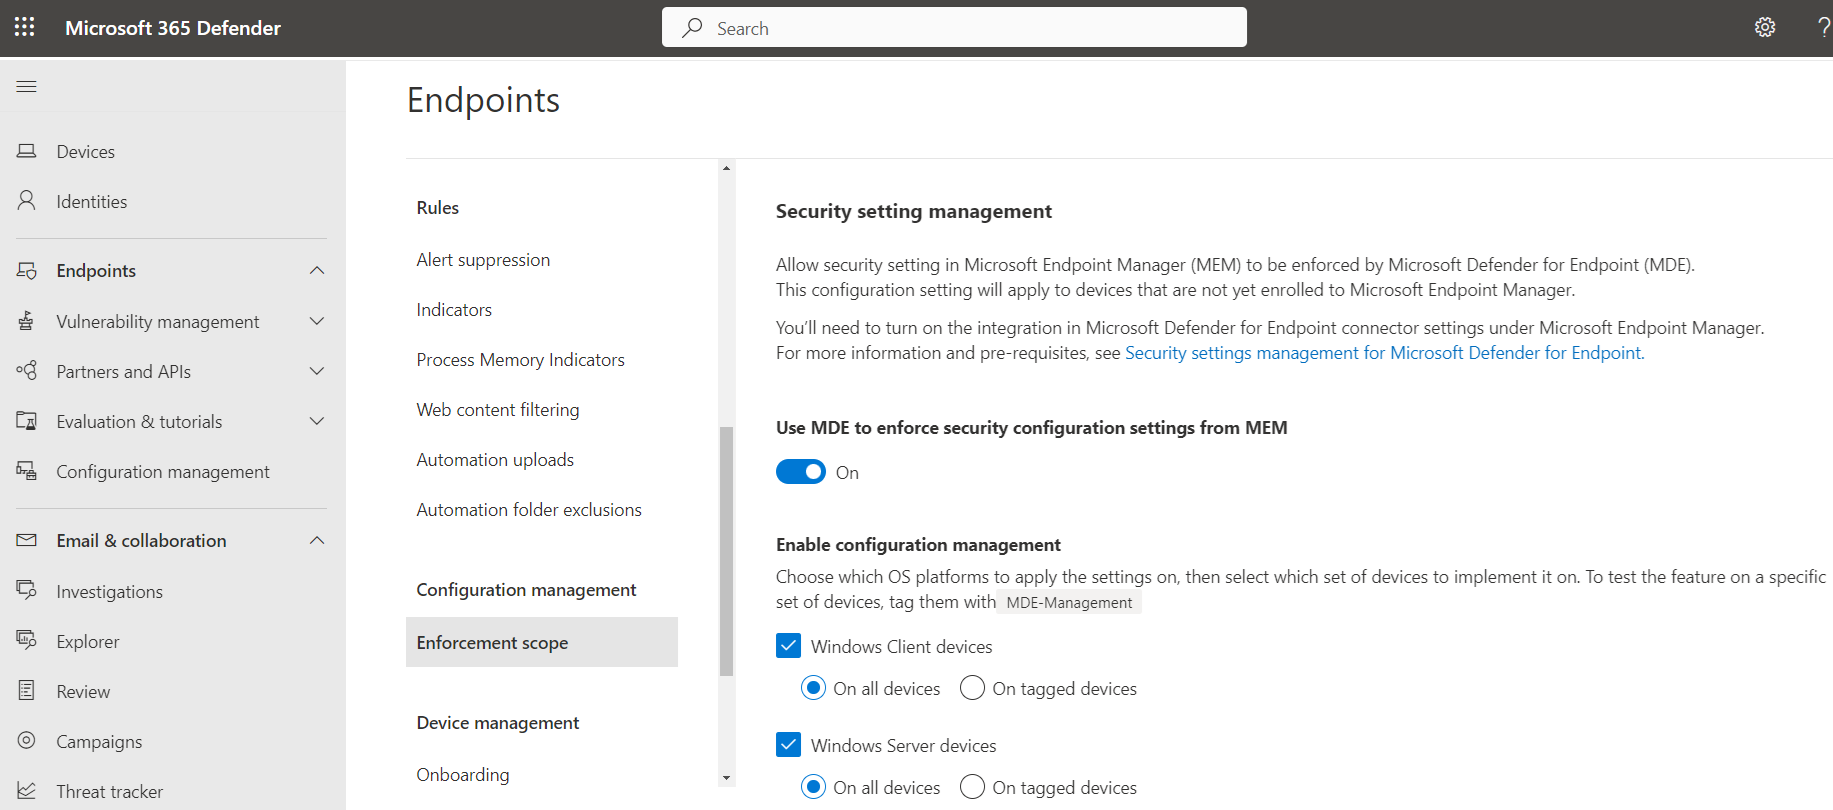Go to Alert suppression rules
1833x810 pixels.
pyautogui.click(x=483, y=260)
